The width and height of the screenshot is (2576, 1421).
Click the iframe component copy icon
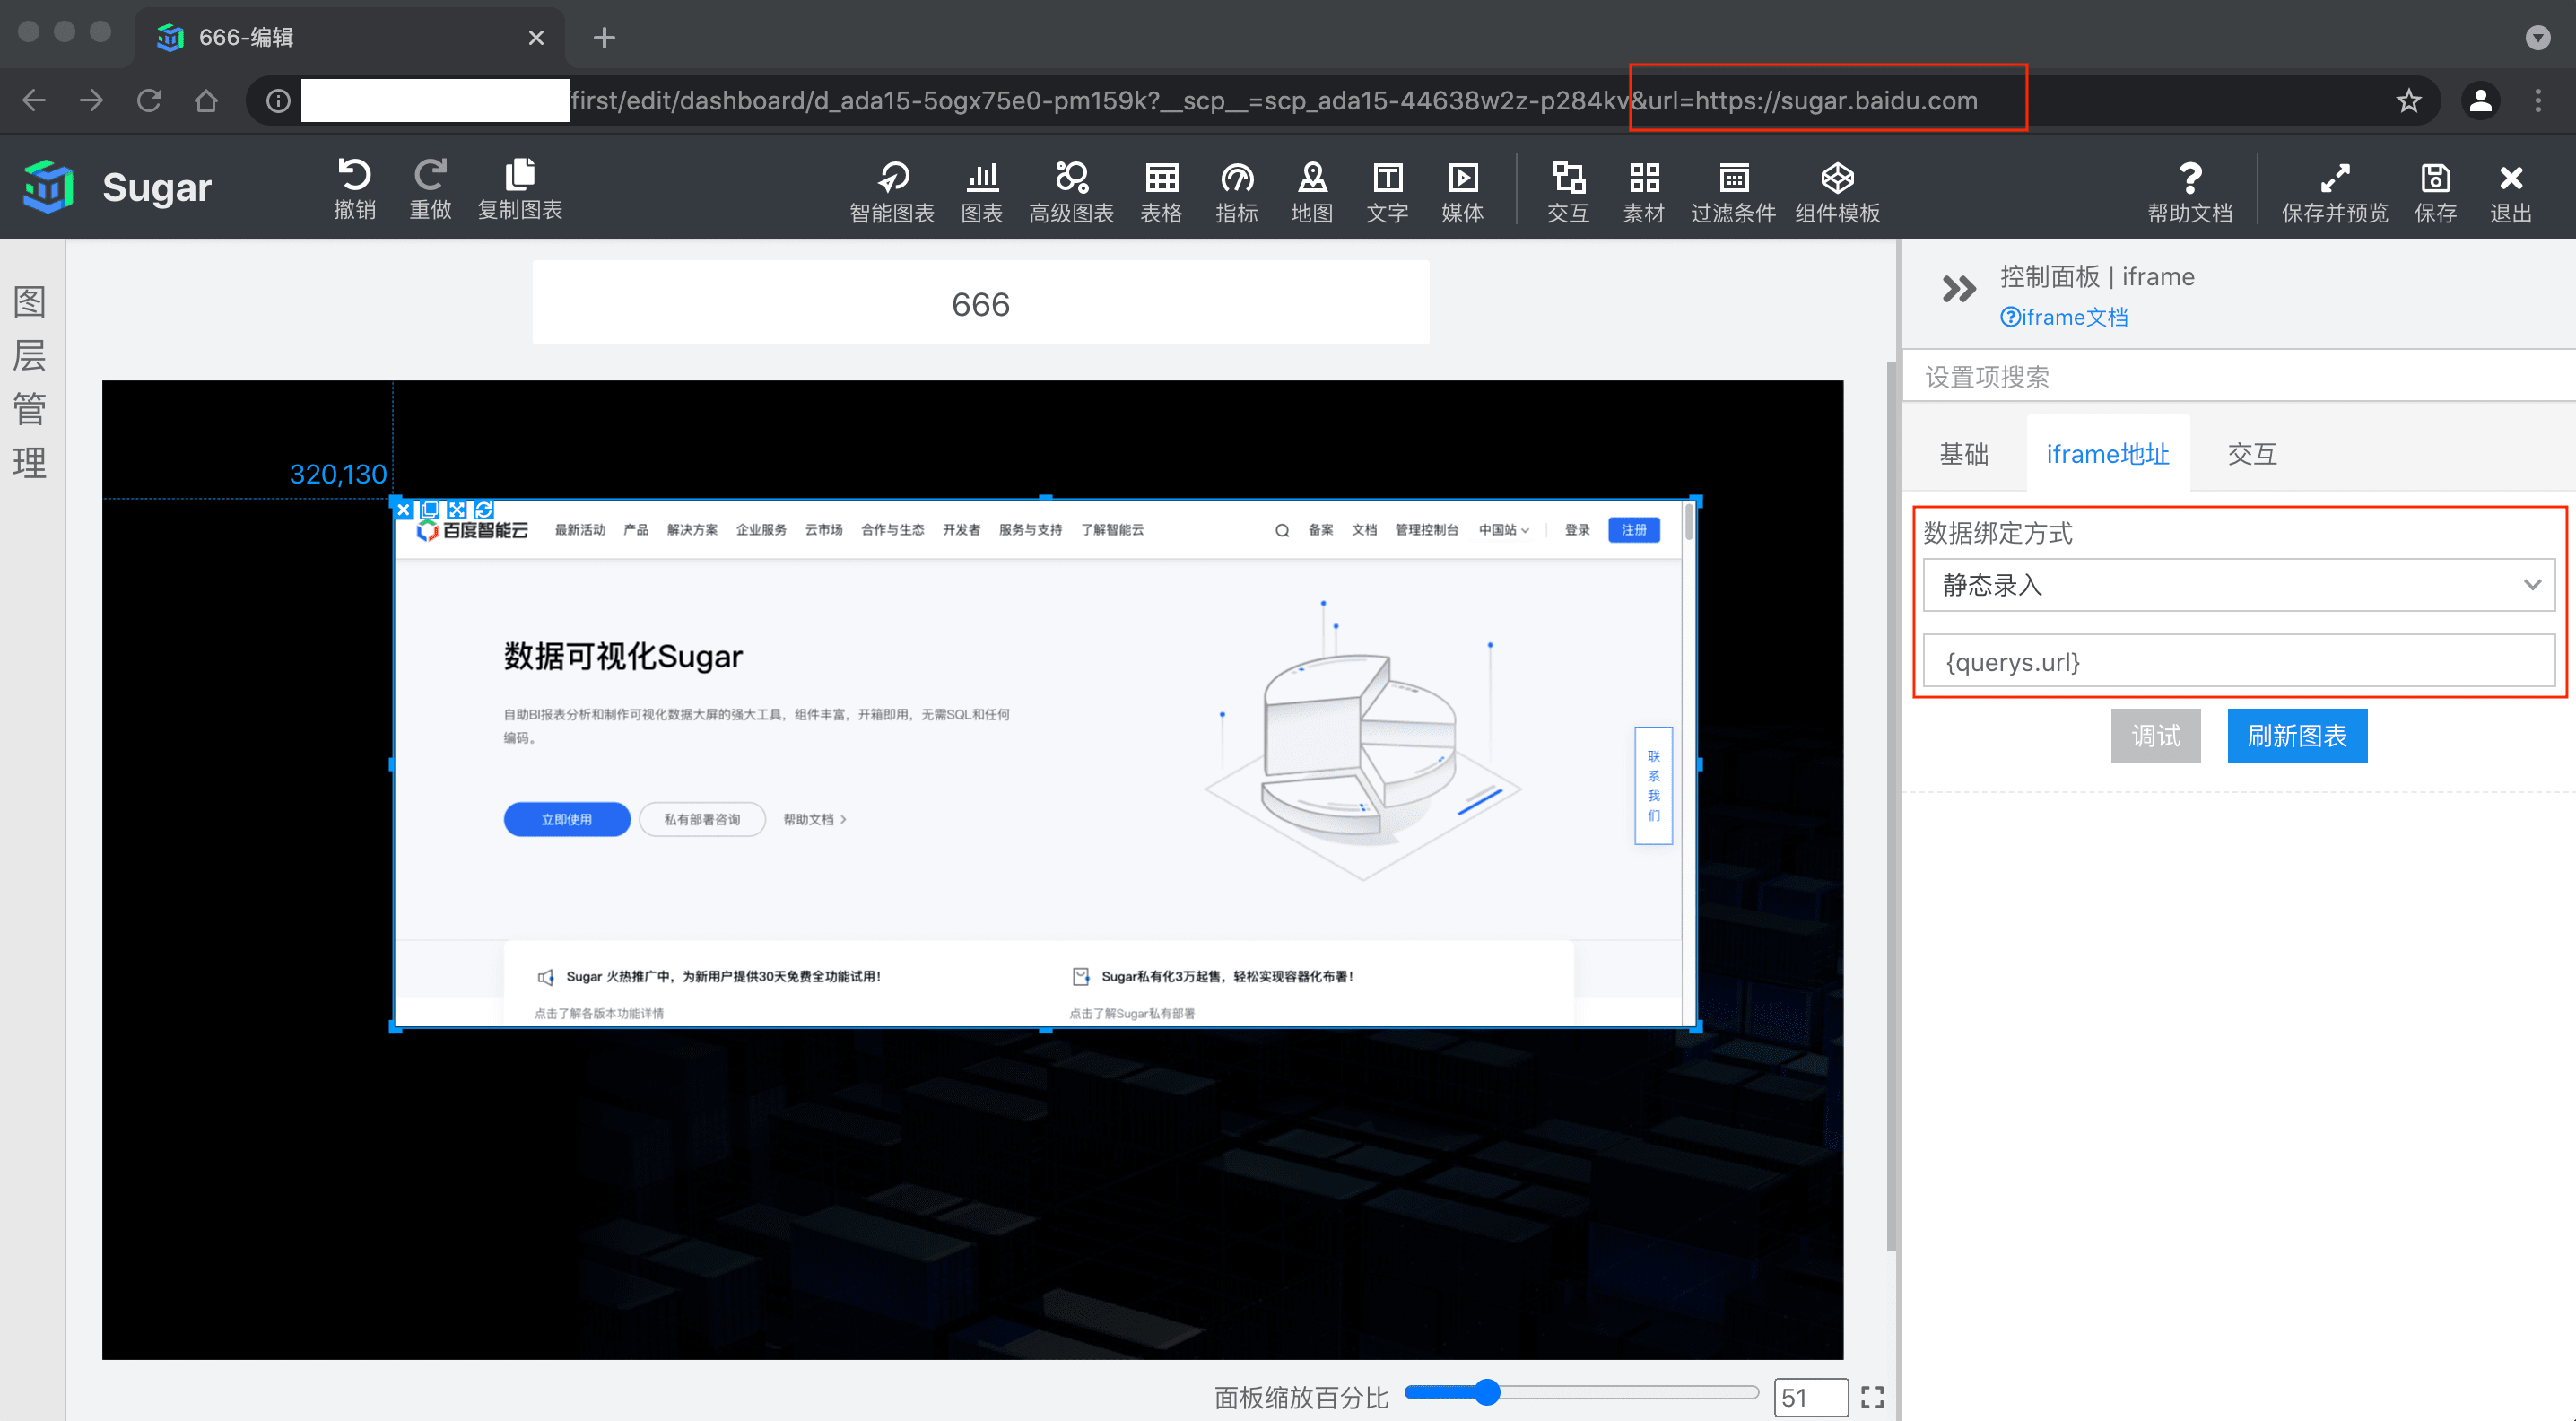click(430, 510)
